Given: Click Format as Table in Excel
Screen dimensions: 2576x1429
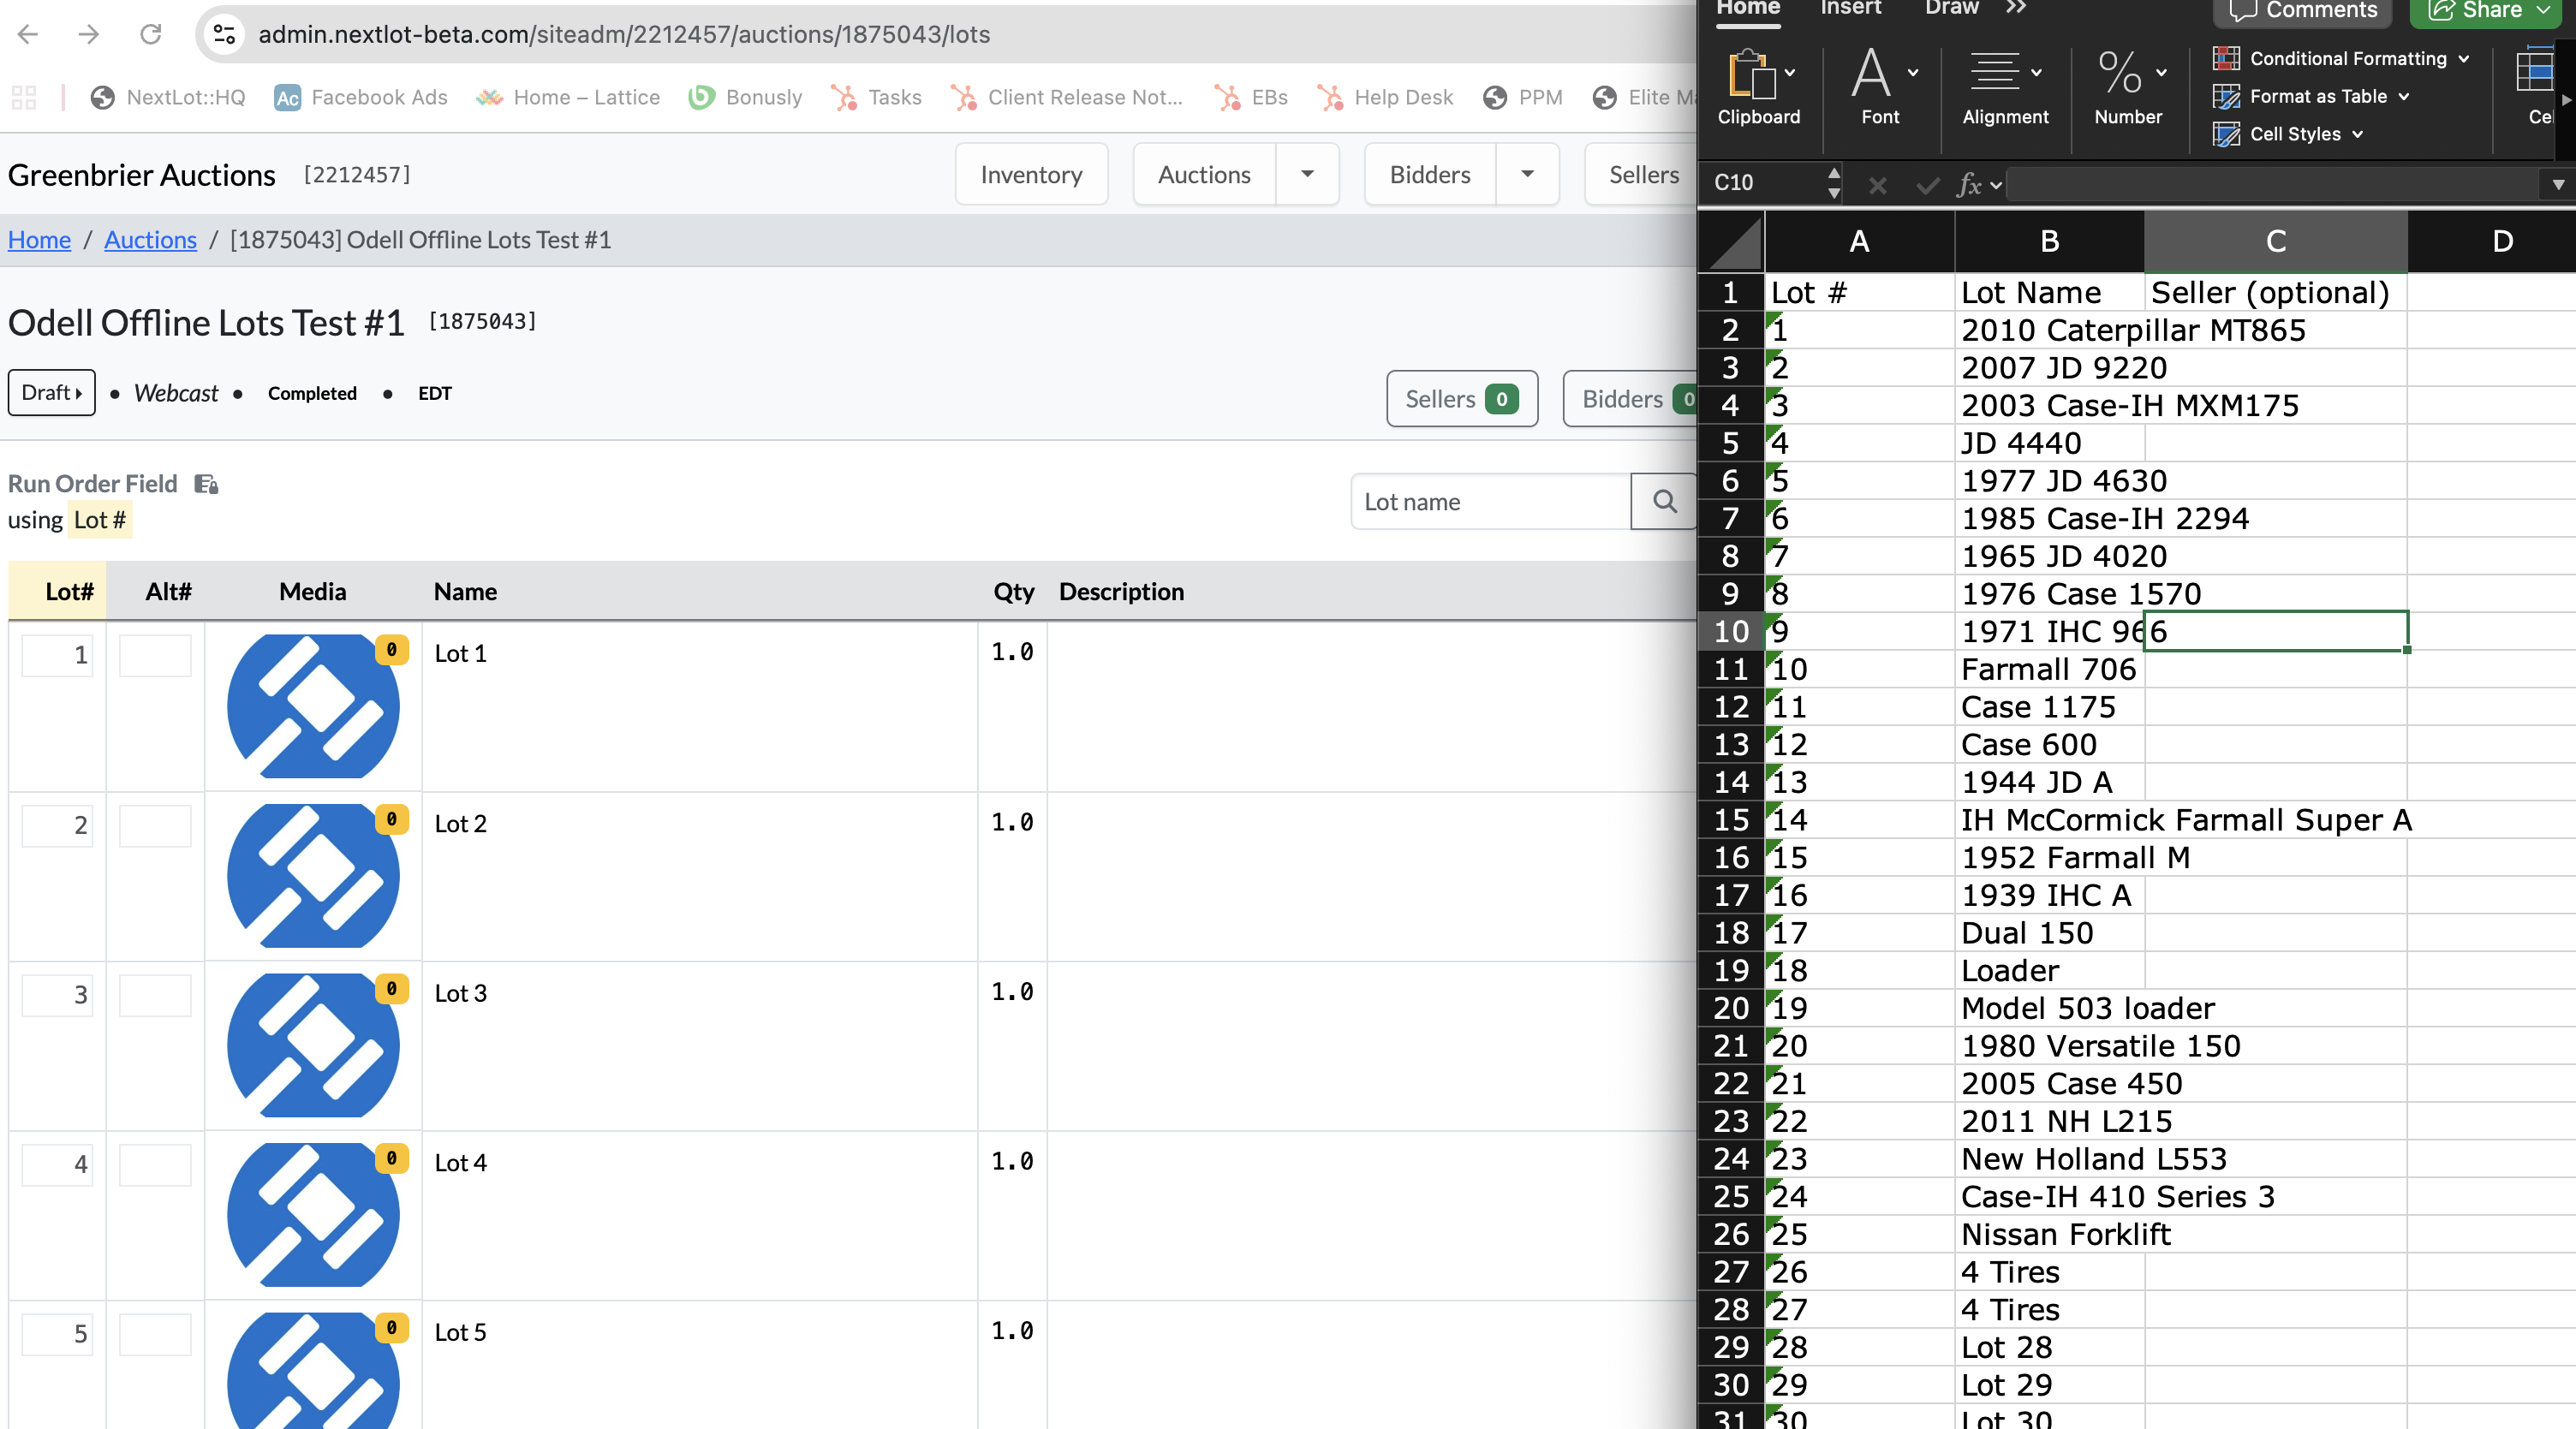Looking at the screenshot, I should [2311, 96].
